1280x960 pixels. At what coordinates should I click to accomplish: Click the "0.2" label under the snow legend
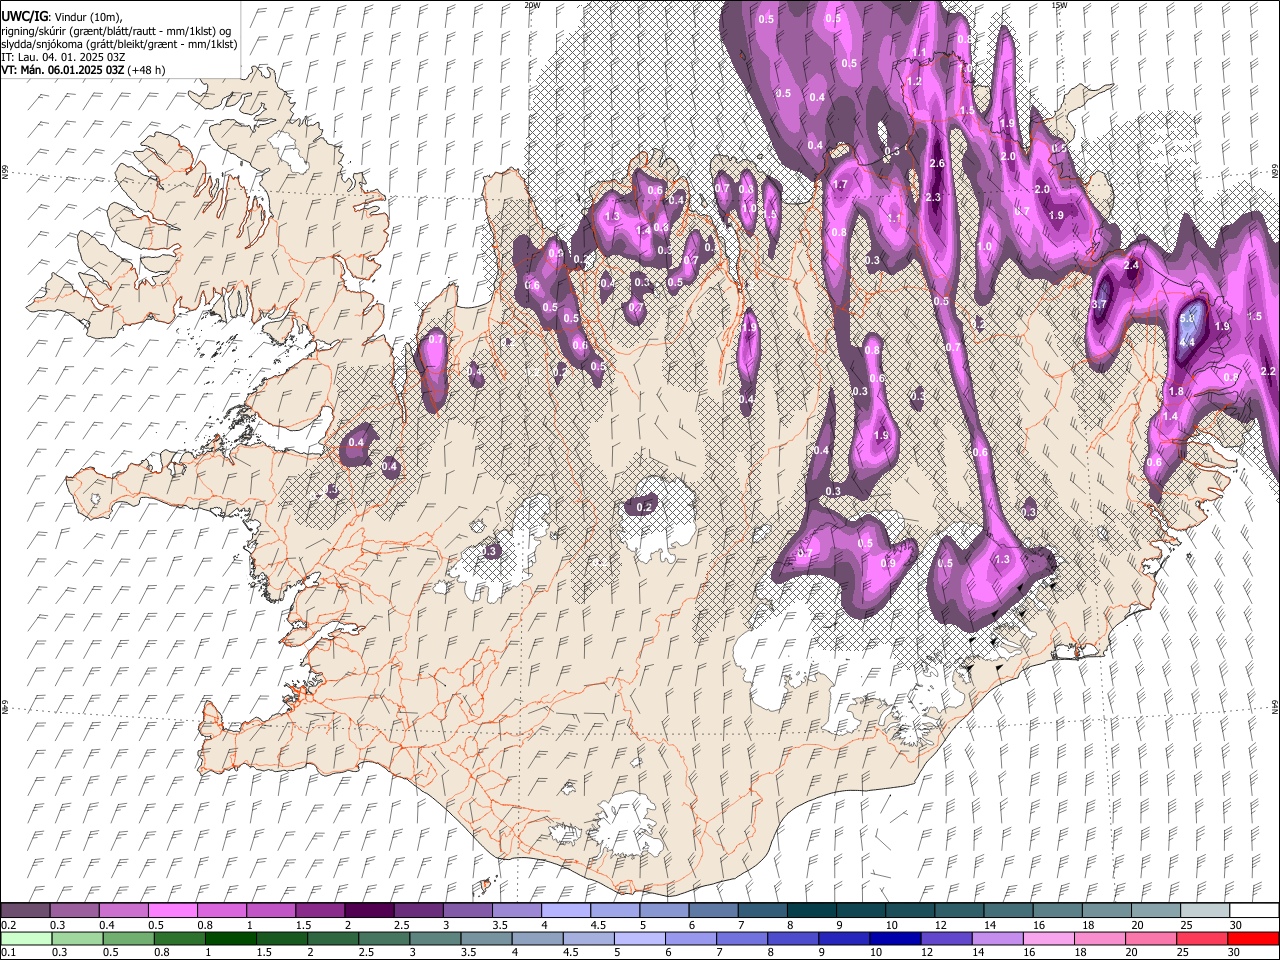(8, 925)
